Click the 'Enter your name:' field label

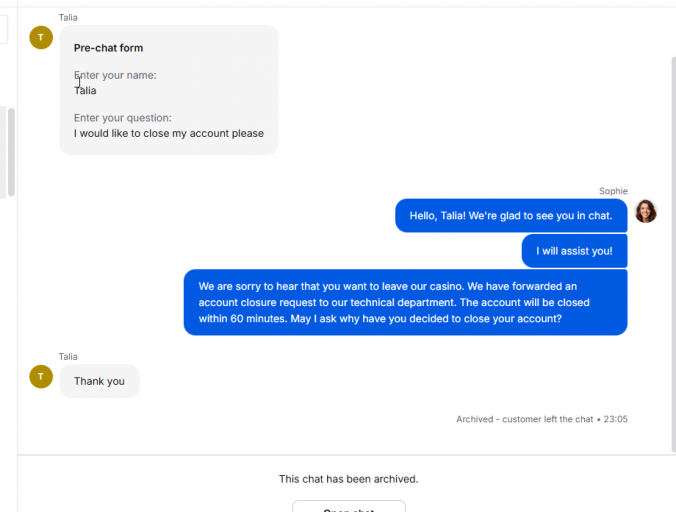[115, 75]
